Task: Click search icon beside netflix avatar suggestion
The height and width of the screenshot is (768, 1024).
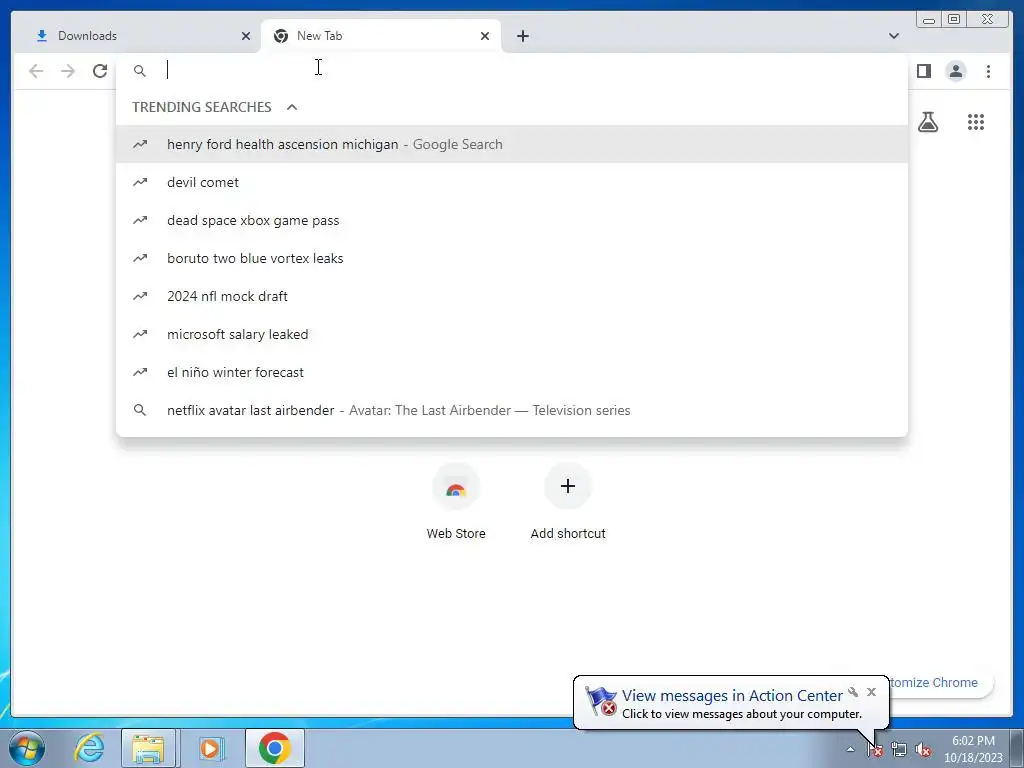Action: pyautogui.click(x=140, y=410)
